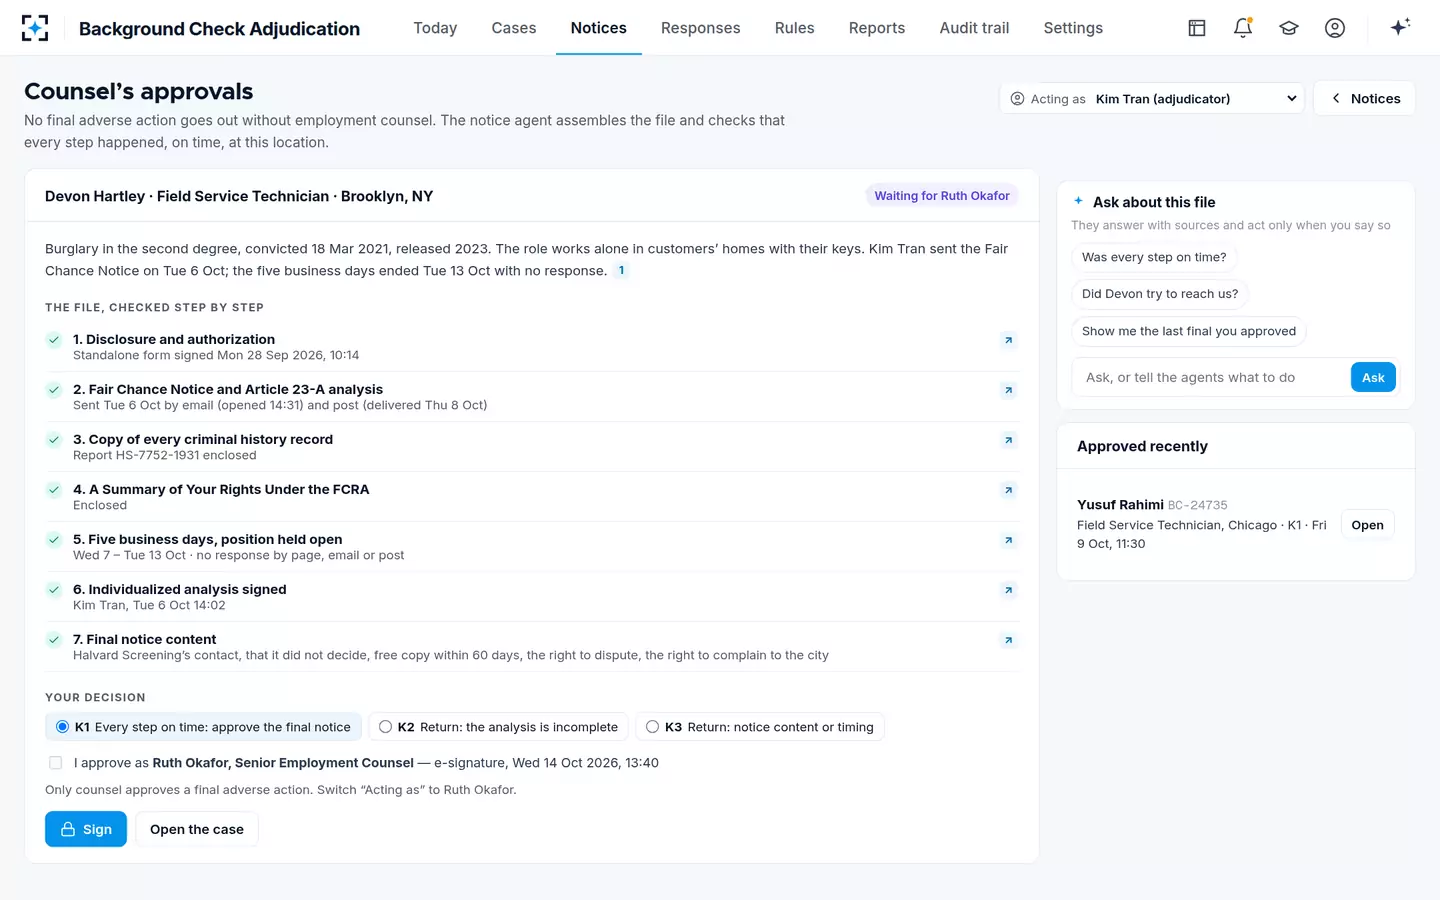Image resolution: width=1440 pixels, height=900 pixels.
Task: Click the 'Yusuf Rahimi' name text
Action: click(x=1120, y=504)
